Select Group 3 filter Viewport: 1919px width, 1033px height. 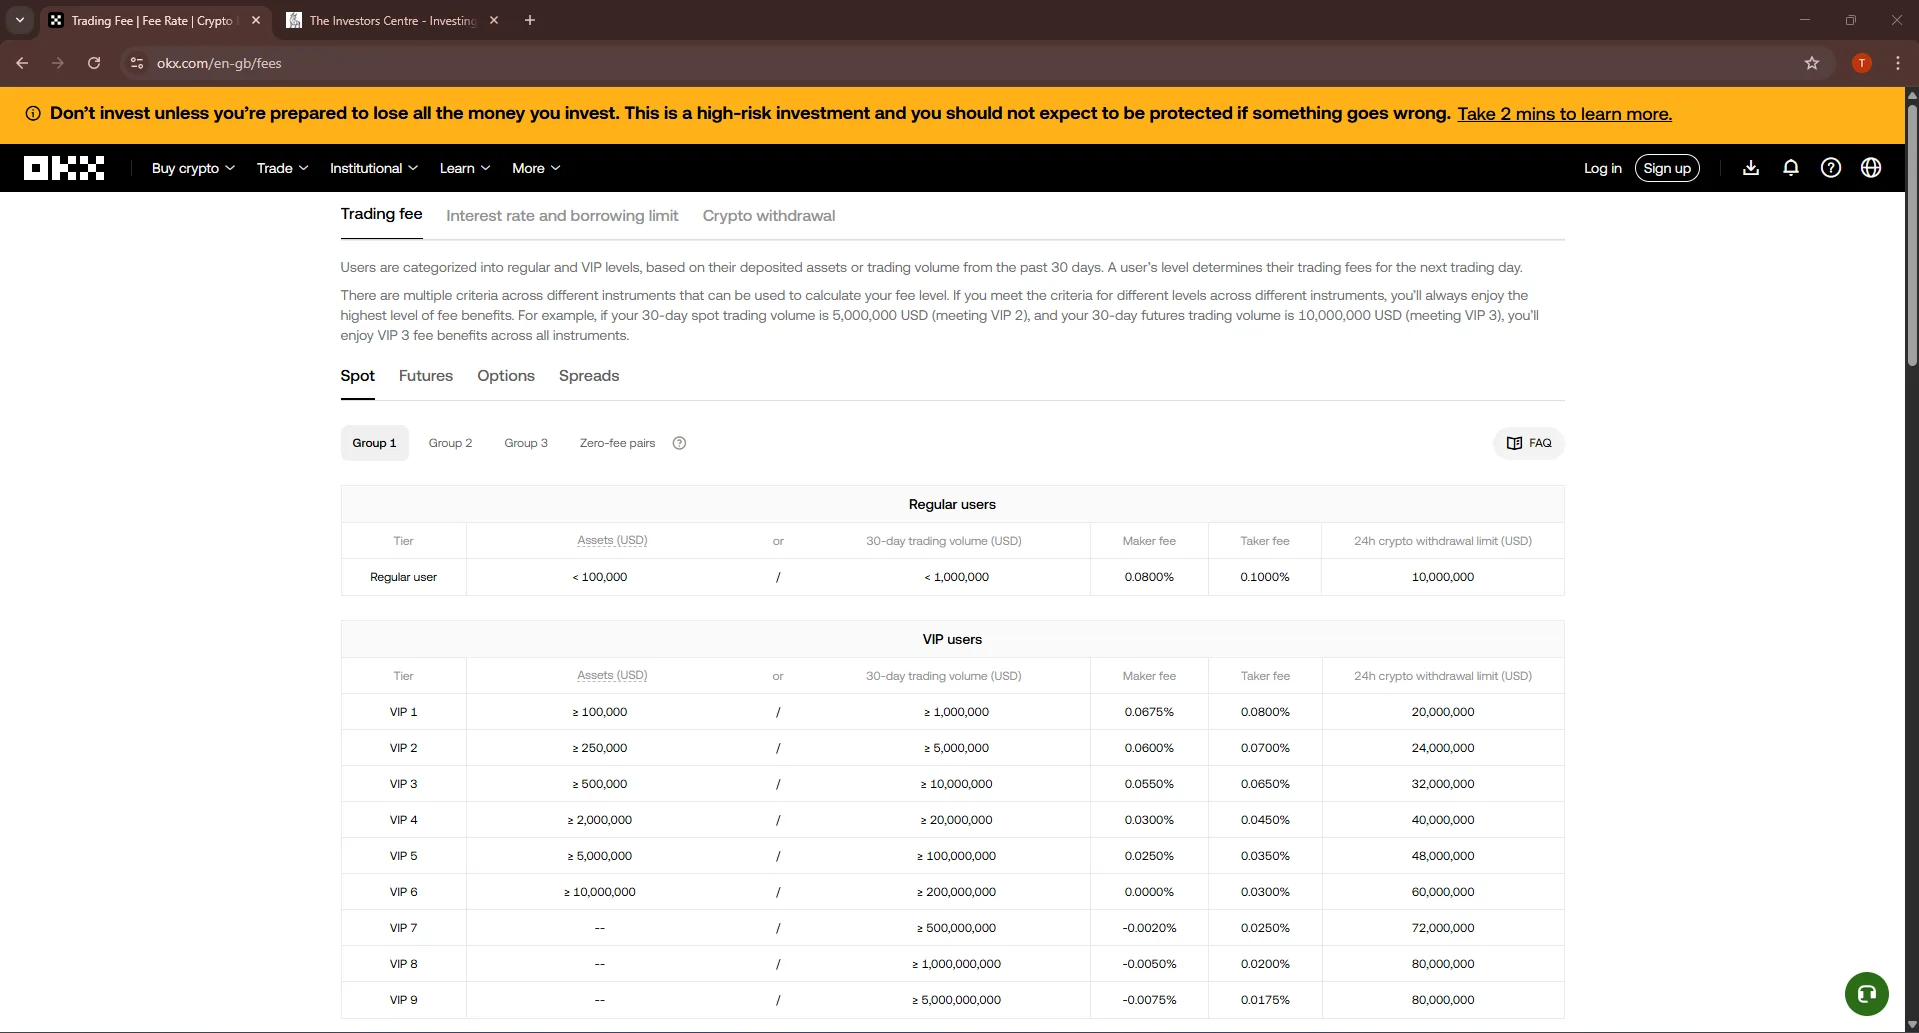point(525,443)
